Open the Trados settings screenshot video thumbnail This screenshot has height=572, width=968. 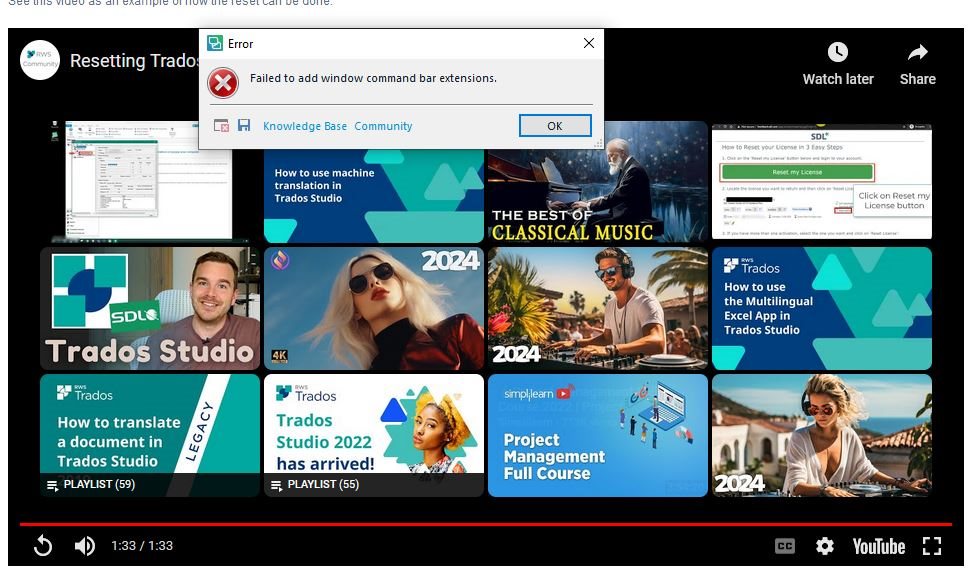pyautogui.click(x=150, y=181)
